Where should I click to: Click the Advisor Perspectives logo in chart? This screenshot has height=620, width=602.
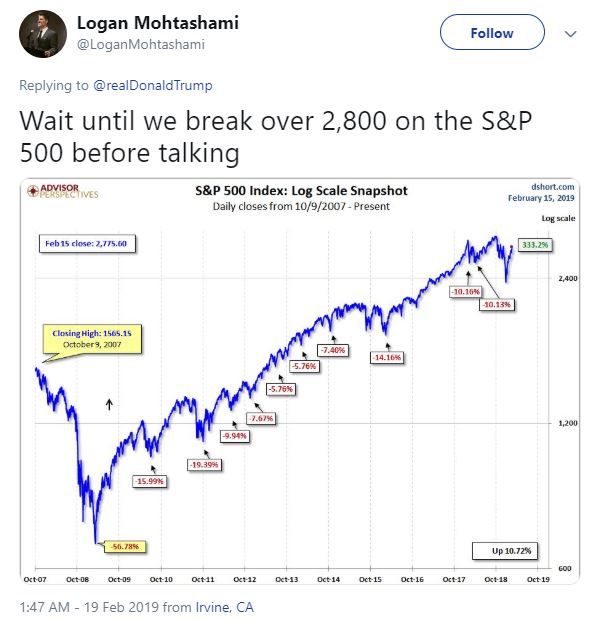[x=62, y=190]
